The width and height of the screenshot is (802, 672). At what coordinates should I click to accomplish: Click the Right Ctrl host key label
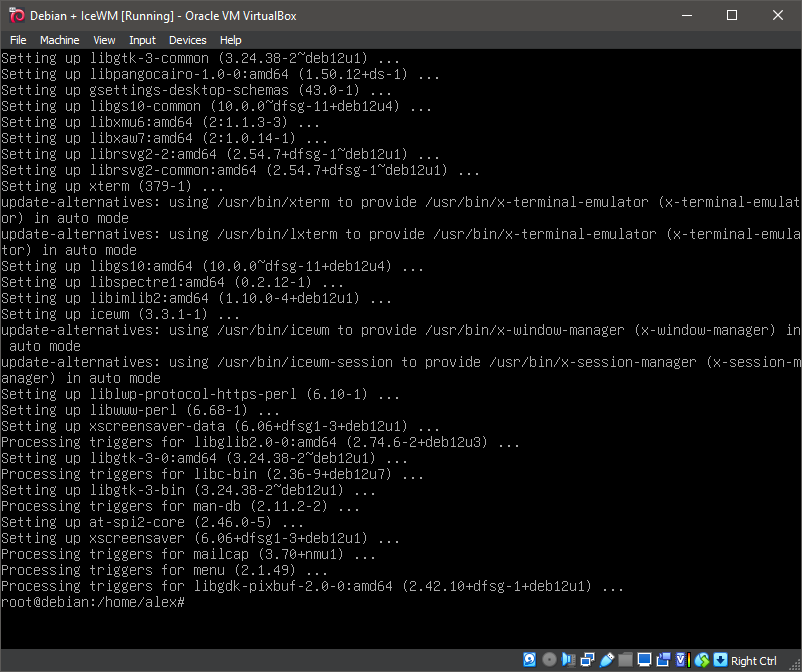(753, 660)
